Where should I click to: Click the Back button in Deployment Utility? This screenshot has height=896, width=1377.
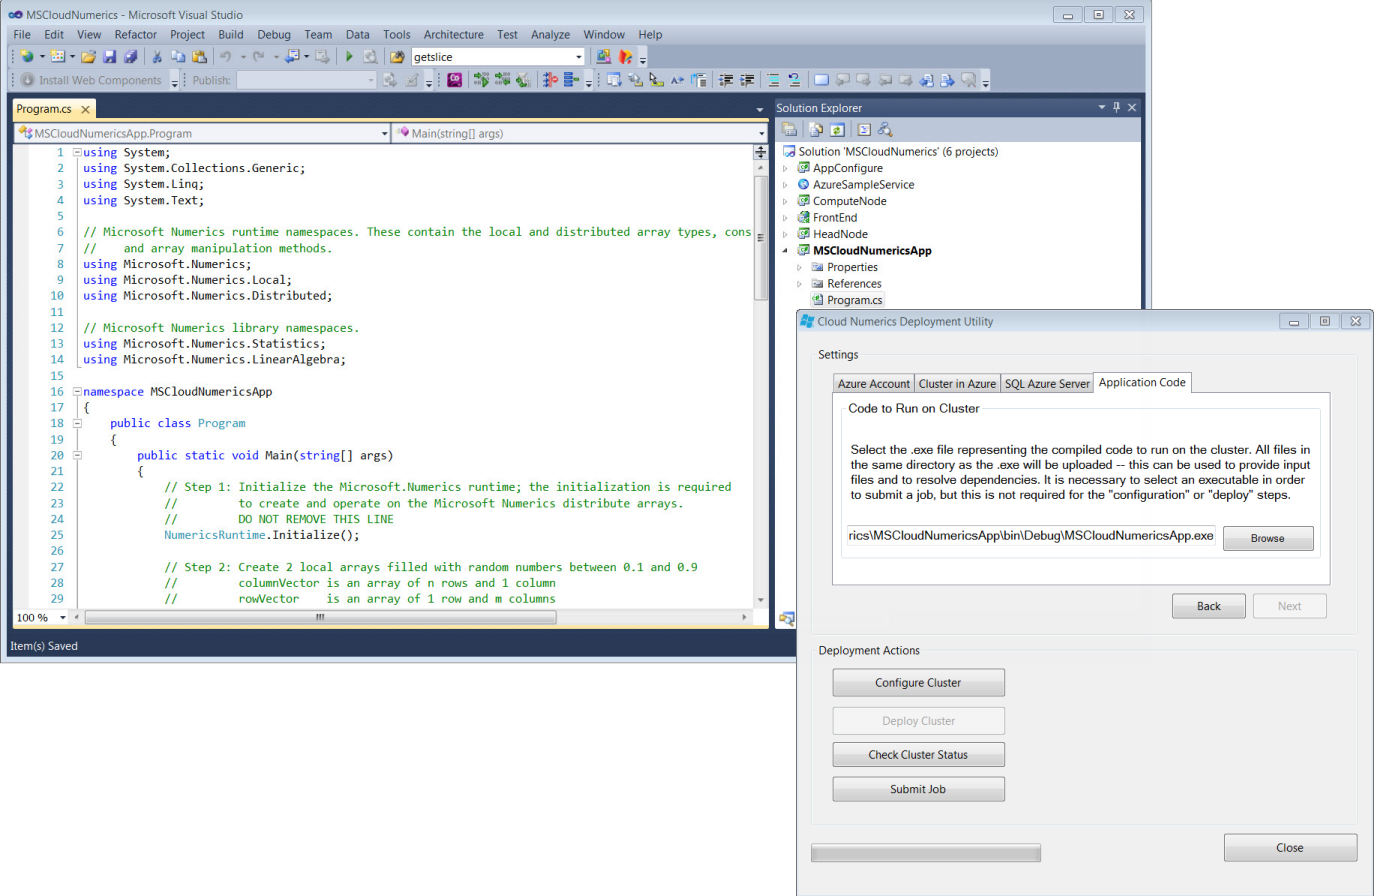[1208, 606]
